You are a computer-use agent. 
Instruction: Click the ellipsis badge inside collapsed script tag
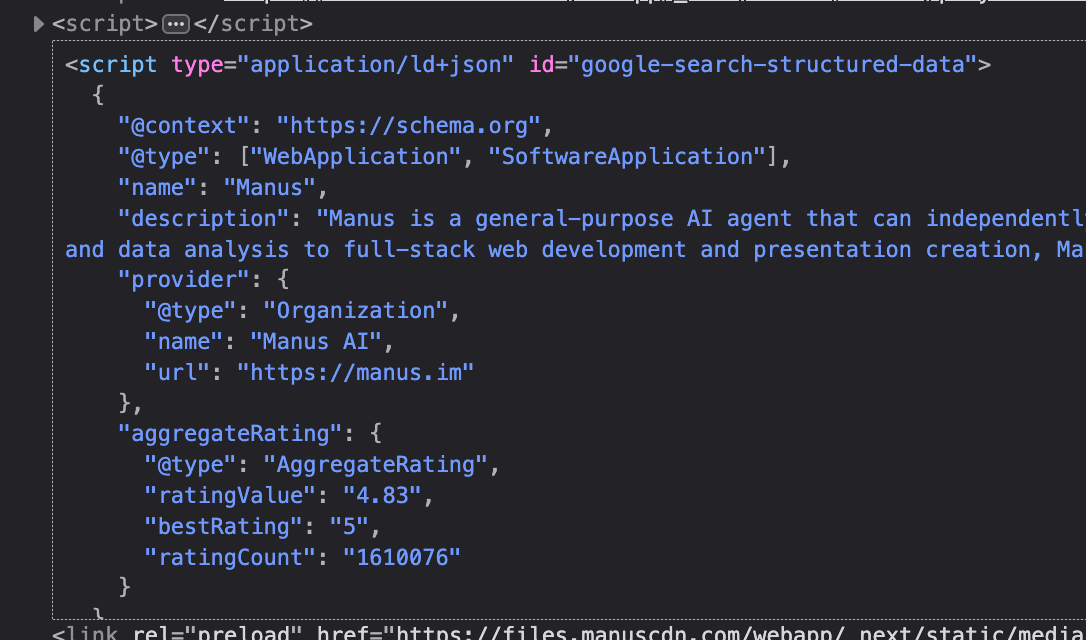[176, 24]
